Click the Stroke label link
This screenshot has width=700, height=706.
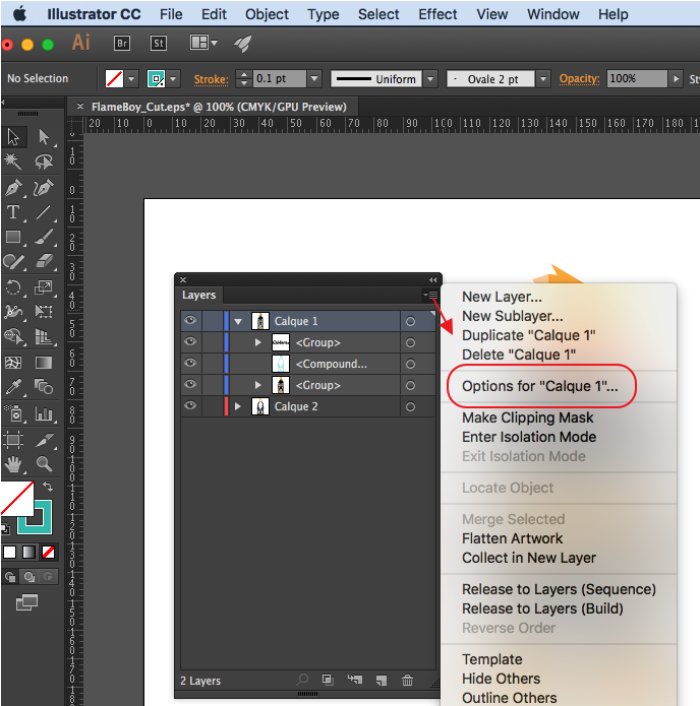coord(211,79)
